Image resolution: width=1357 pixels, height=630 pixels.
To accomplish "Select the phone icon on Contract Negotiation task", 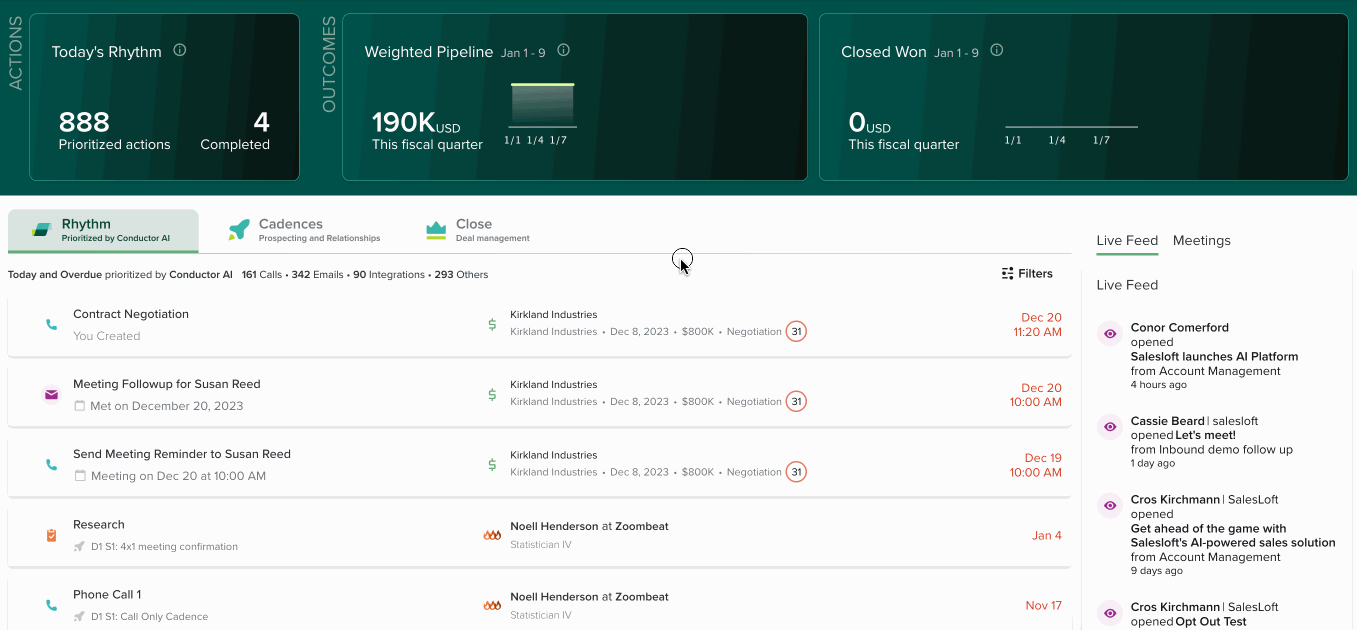I will pos(51,324).
